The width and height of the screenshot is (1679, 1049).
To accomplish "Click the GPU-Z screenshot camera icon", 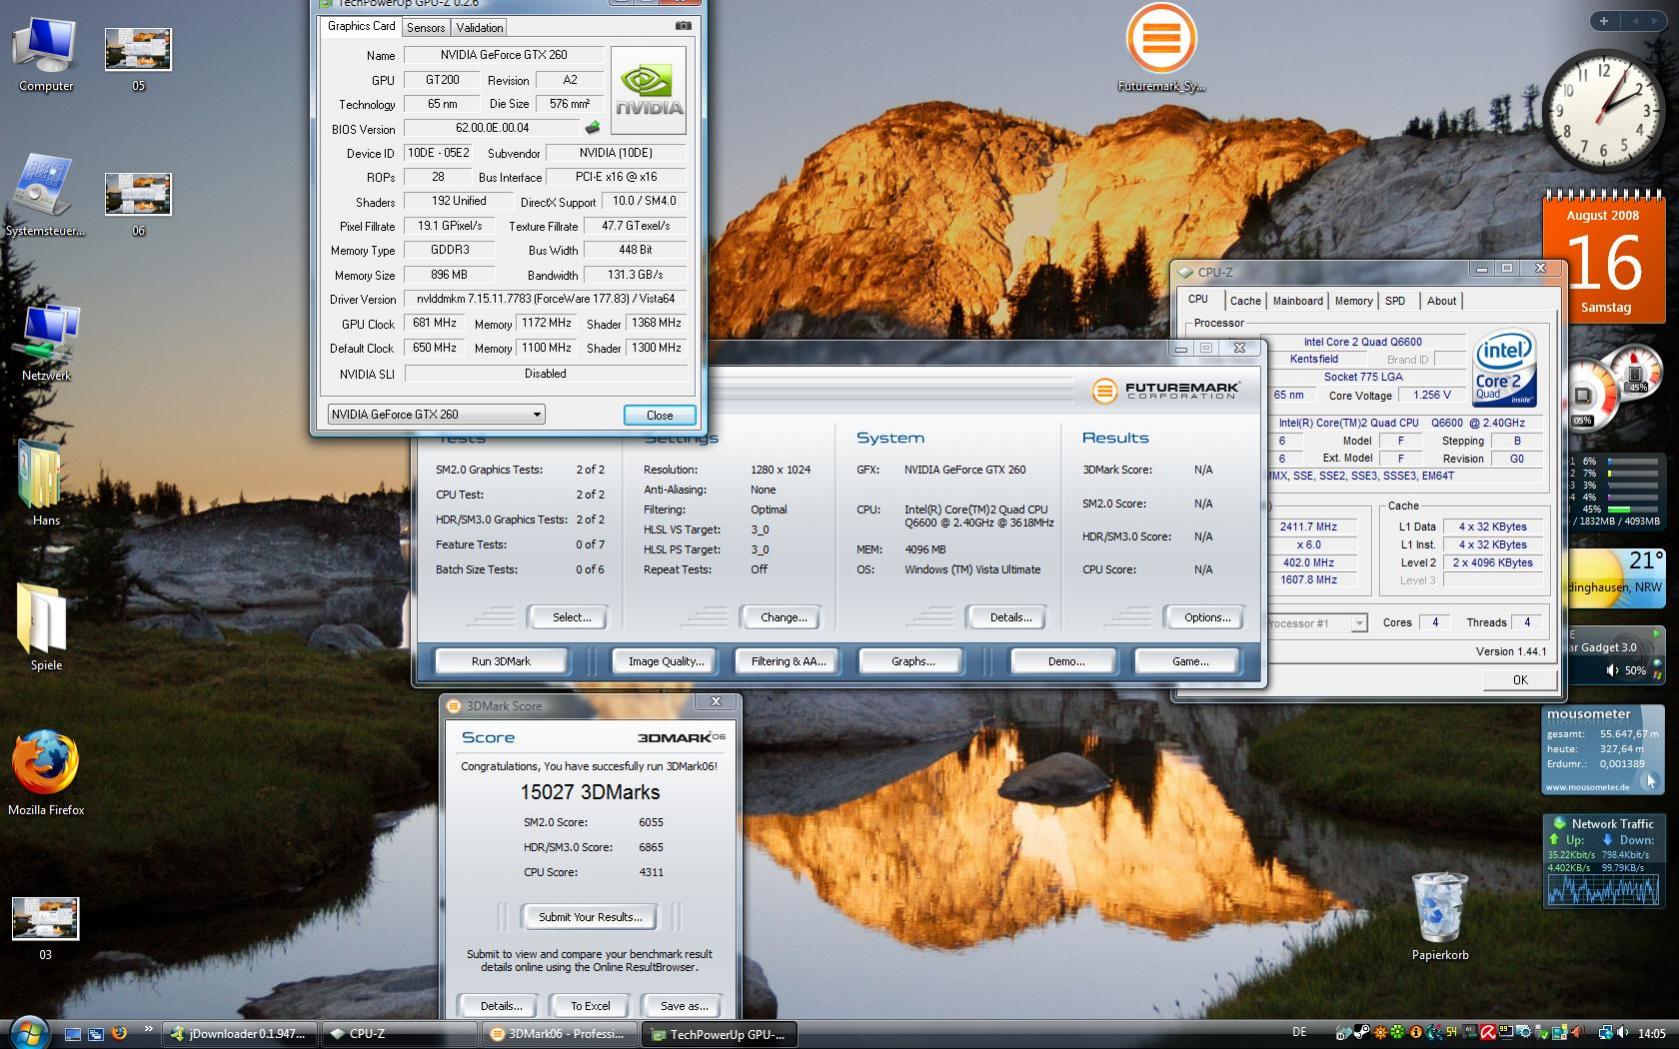I will click(683, 26).
